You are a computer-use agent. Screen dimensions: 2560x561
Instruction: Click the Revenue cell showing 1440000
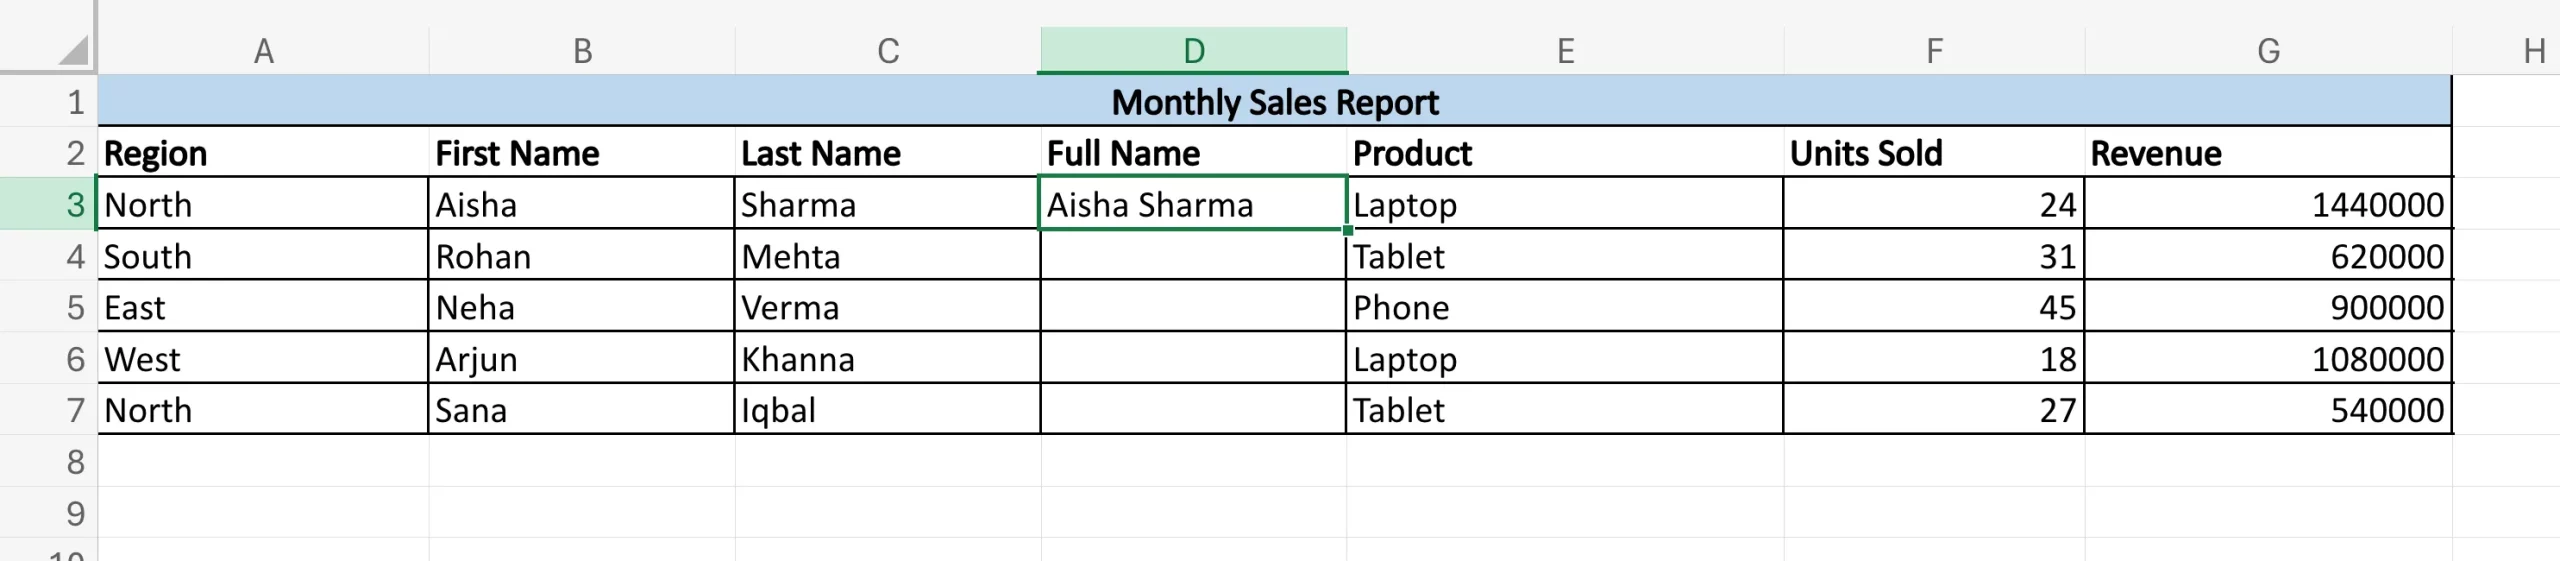(x=2268, y=204)
